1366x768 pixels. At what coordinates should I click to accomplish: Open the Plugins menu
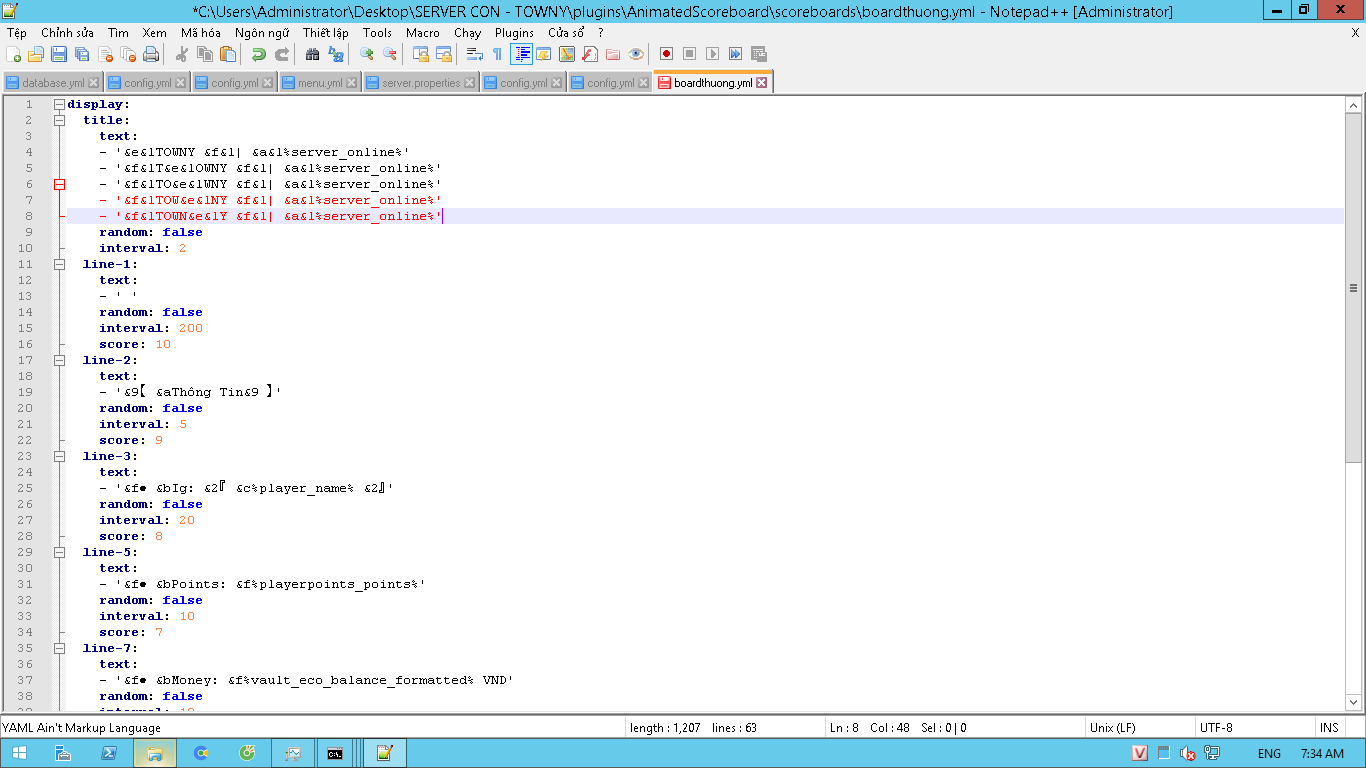click(x=514, y=33)
